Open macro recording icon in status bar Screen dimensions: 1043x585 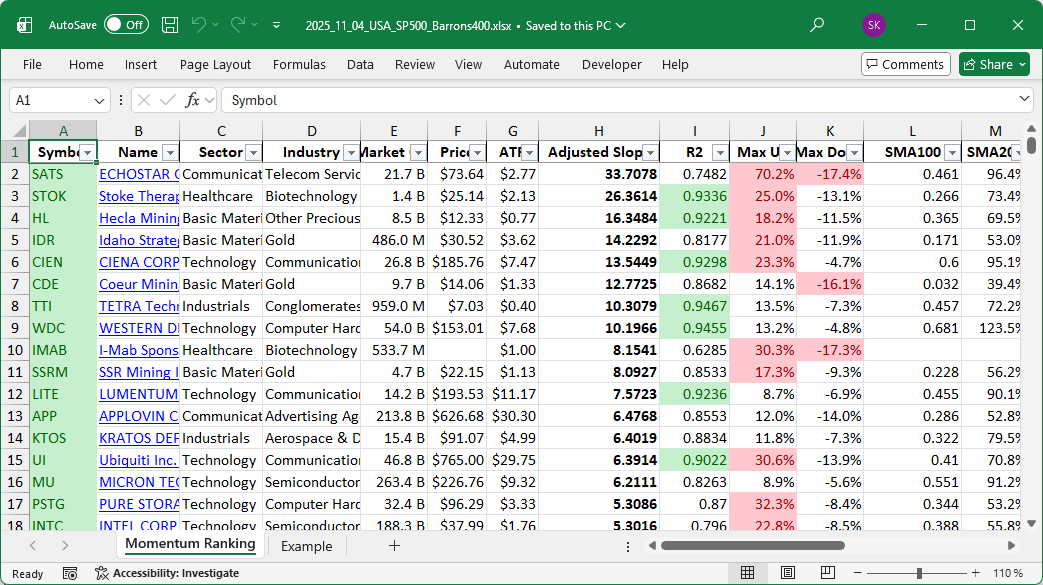pos(70,573)
